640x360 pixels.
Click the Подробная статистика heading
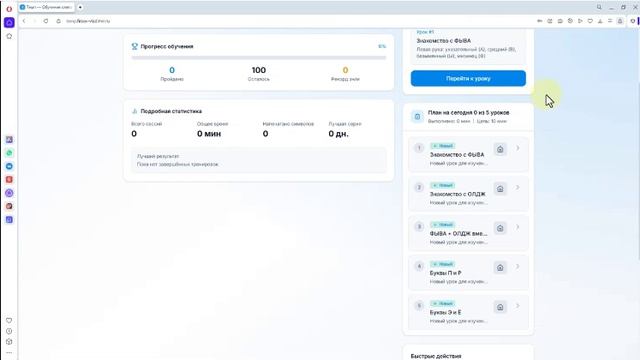(171, 111)
